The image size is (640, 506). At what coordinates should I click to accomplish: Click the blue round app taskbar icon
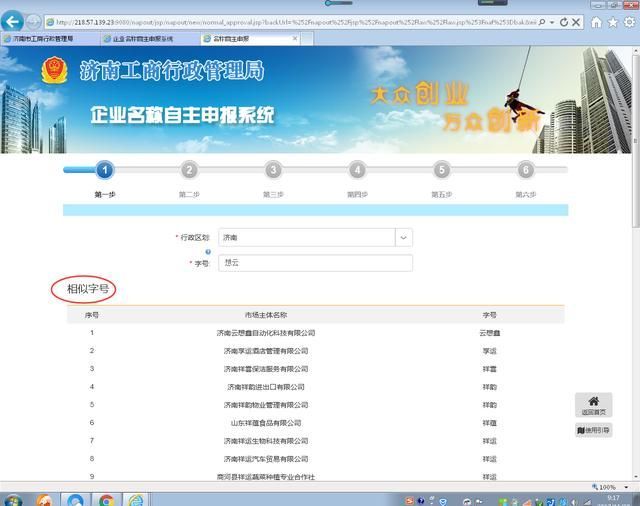click(76, 500)
